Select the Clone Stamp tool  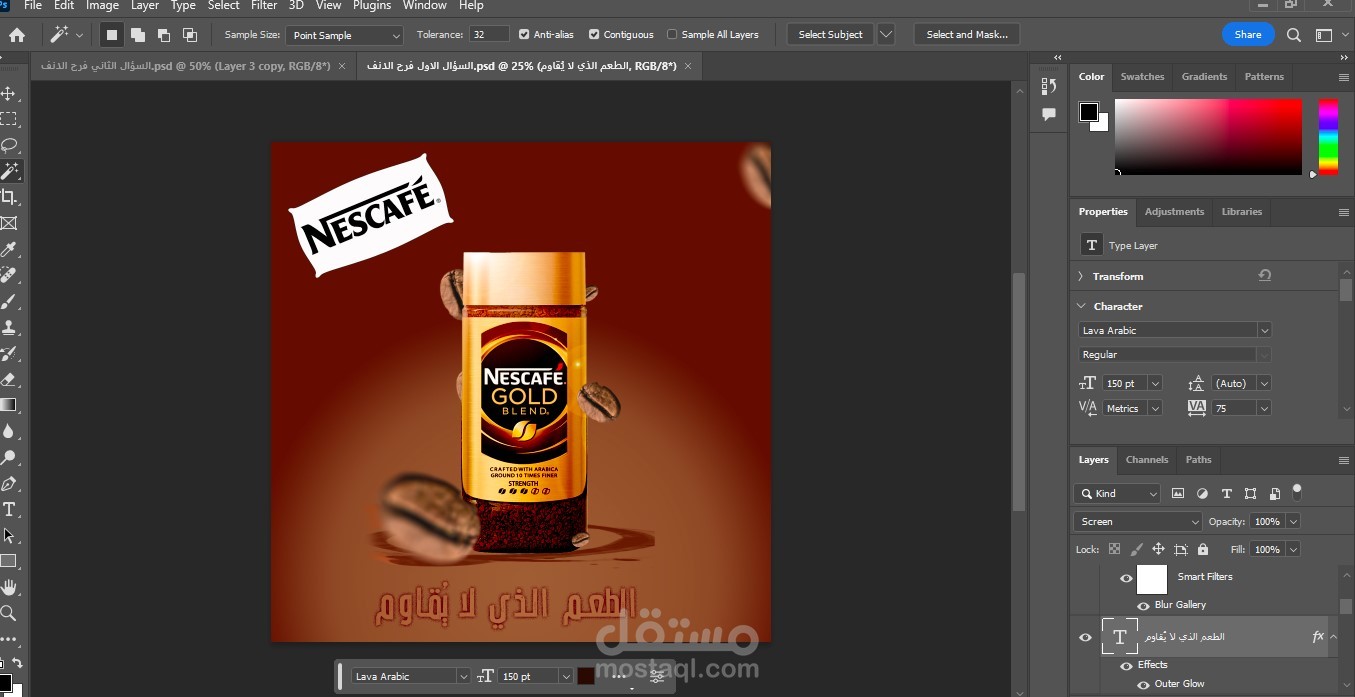(9, 327)
